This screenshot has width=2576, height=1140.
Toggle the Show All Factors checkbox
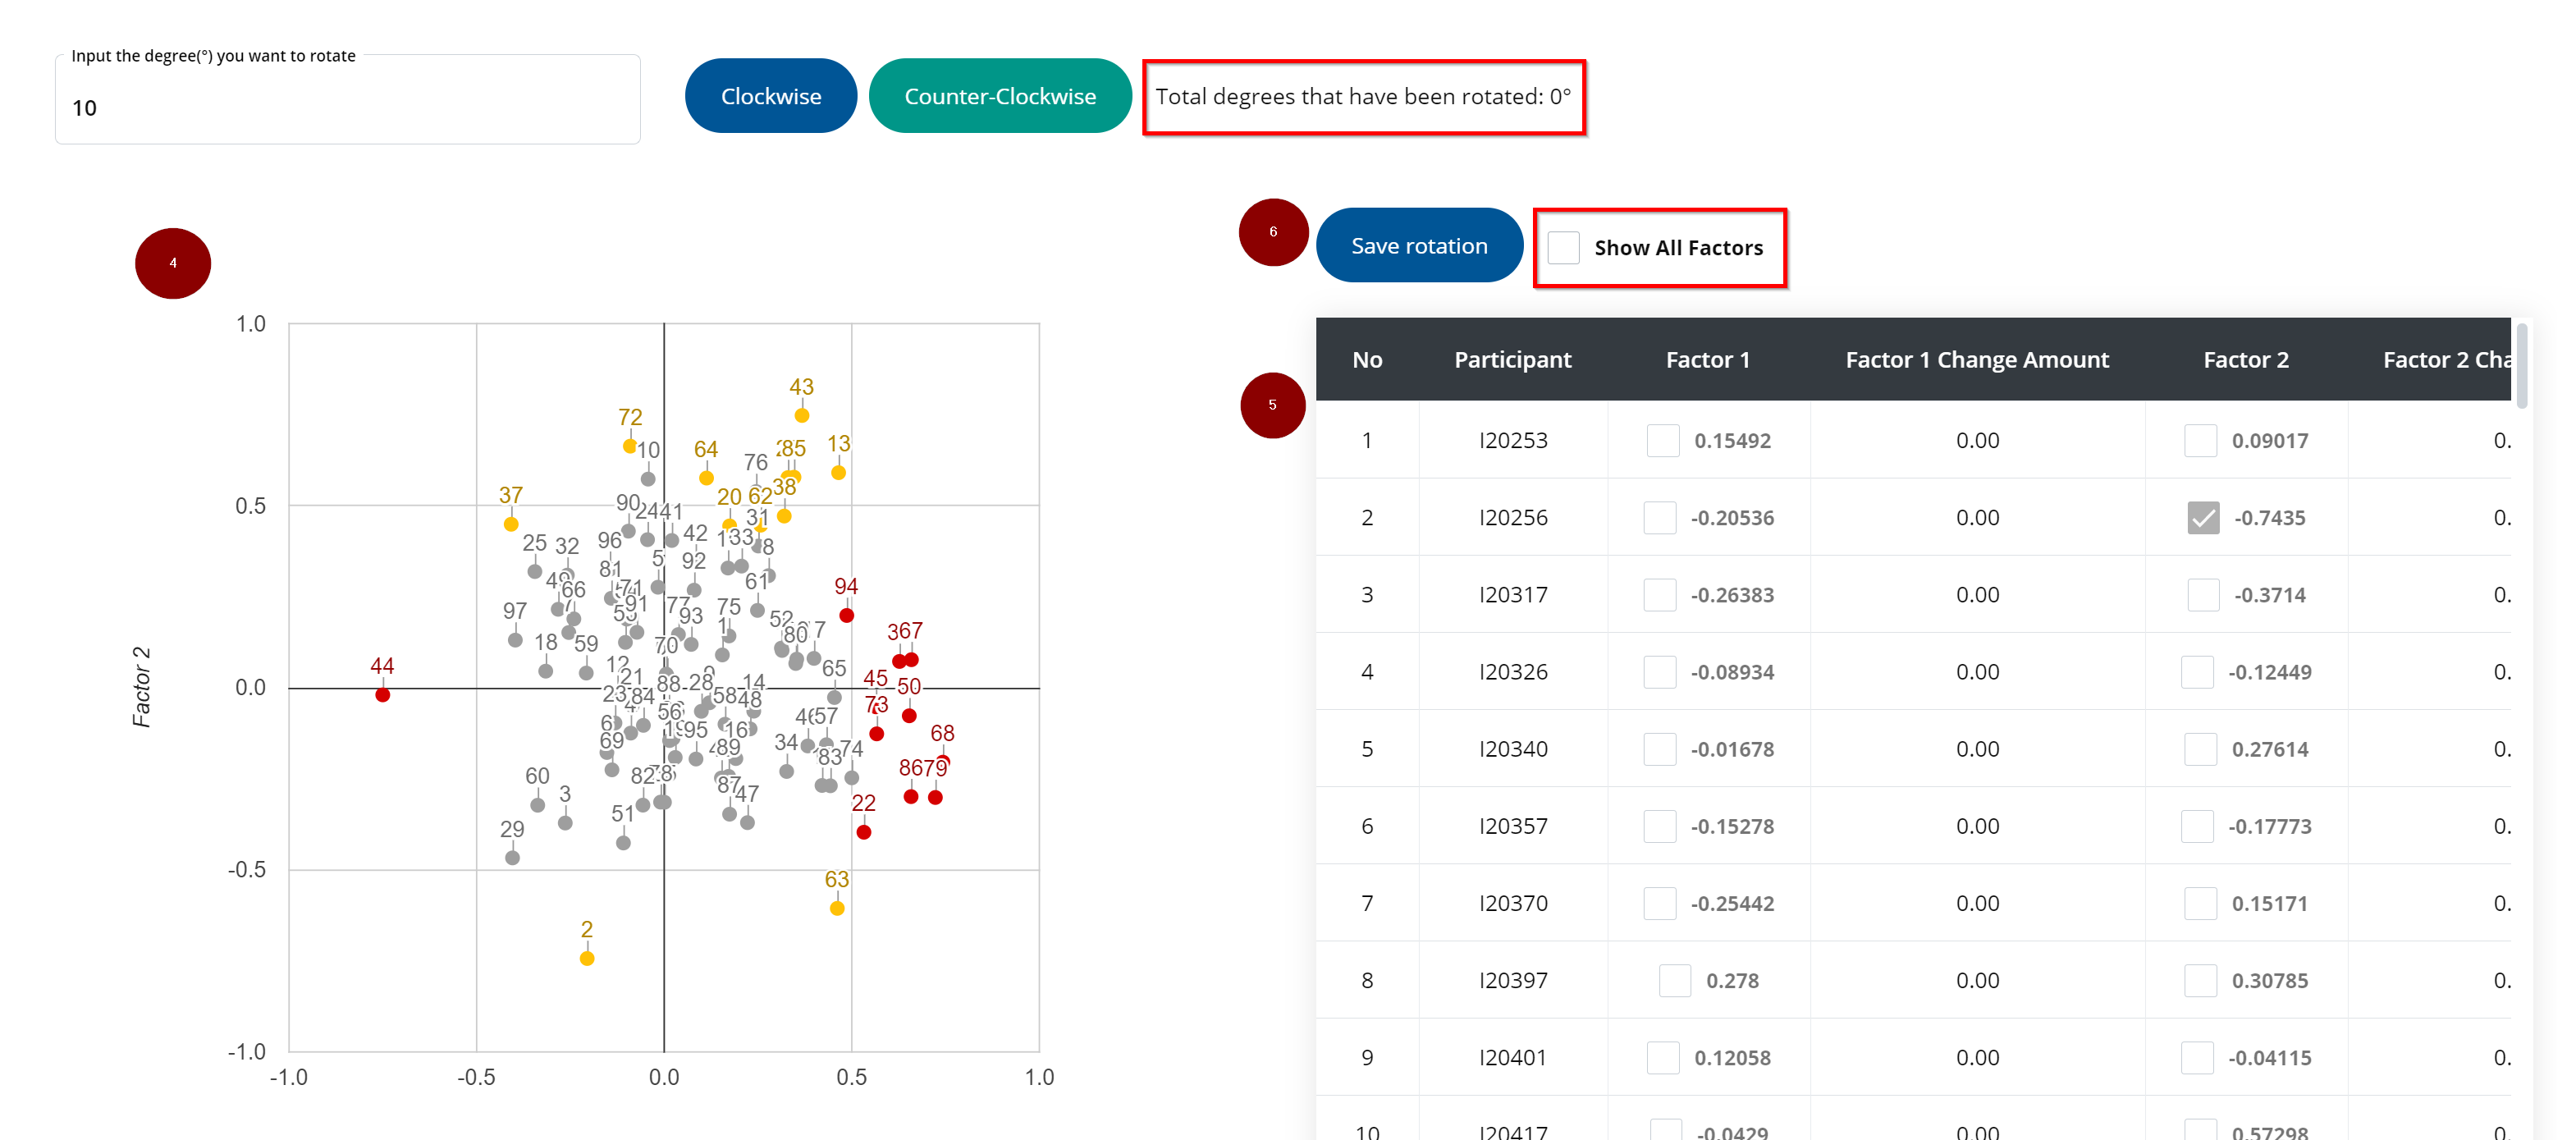(x=1563, y=247)
